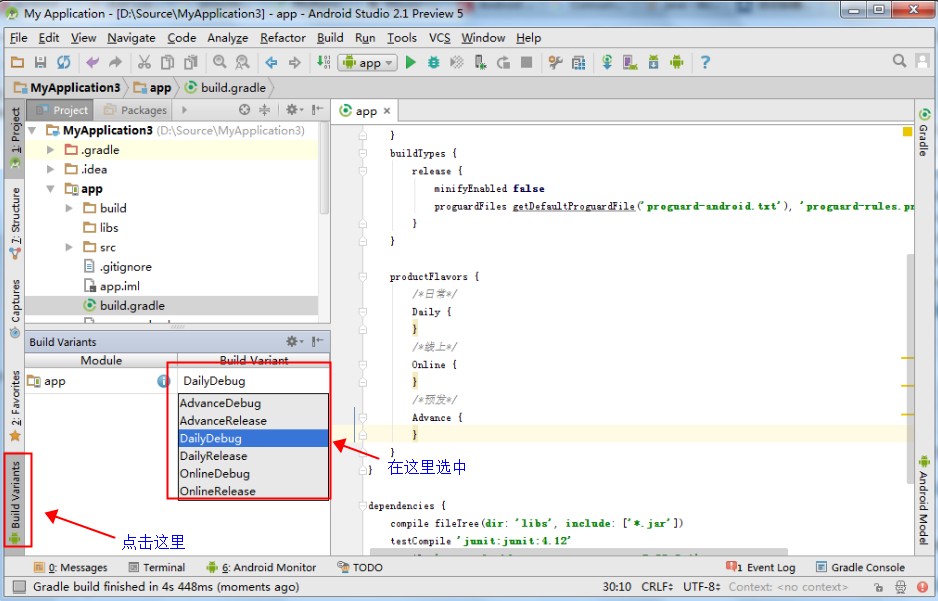Collapse the MyApplication3 root node
938x601 pixels.
[32, 130]
